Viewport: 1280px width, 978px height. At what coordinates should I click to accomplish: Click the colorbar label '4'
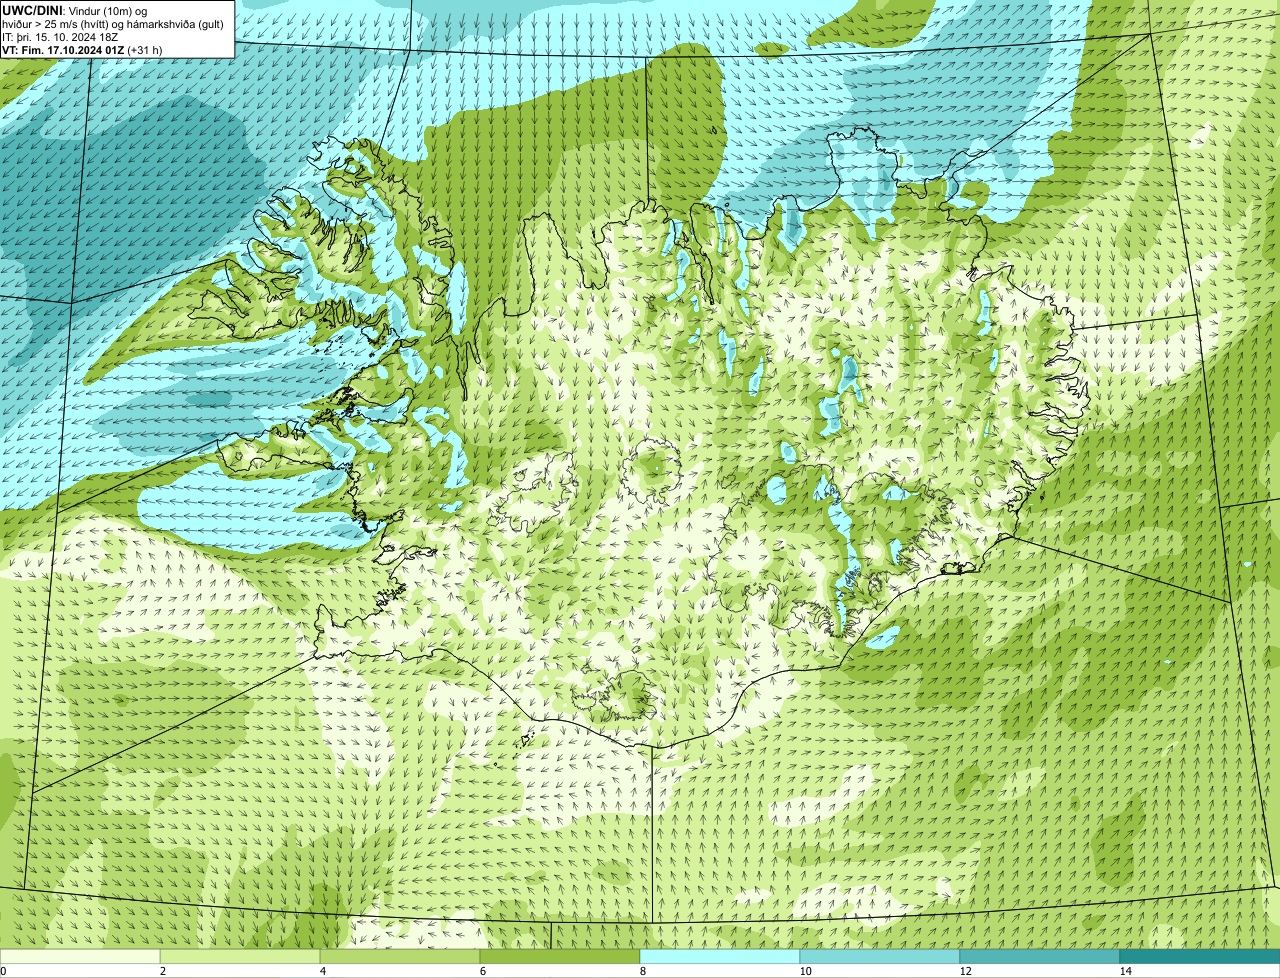point(322,971)
